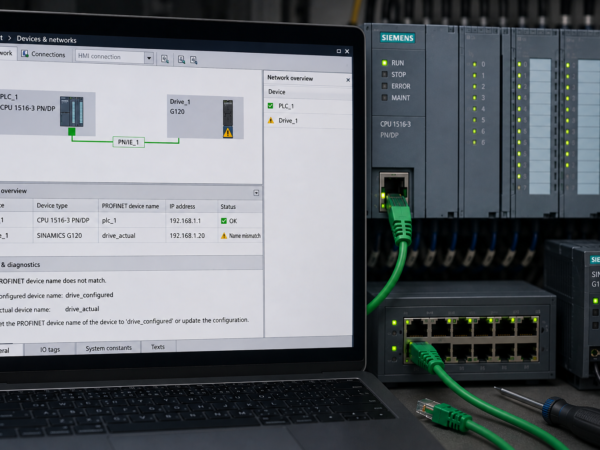
Task: Click the last network toolbar icon
Action: pos(194,60)
